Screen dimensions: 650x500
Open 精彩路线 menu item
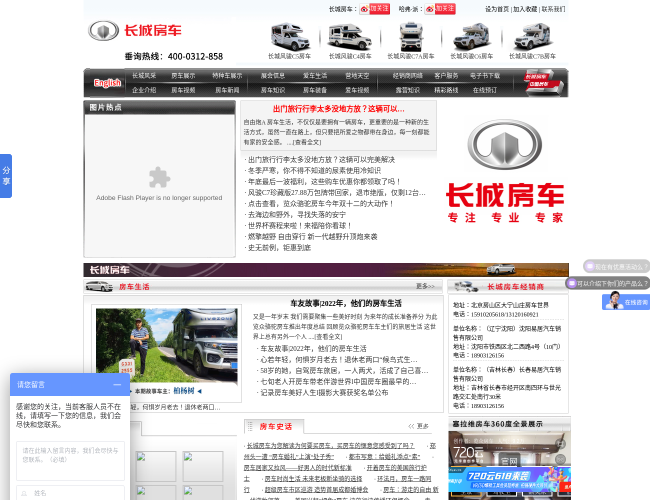click(446, 90)
